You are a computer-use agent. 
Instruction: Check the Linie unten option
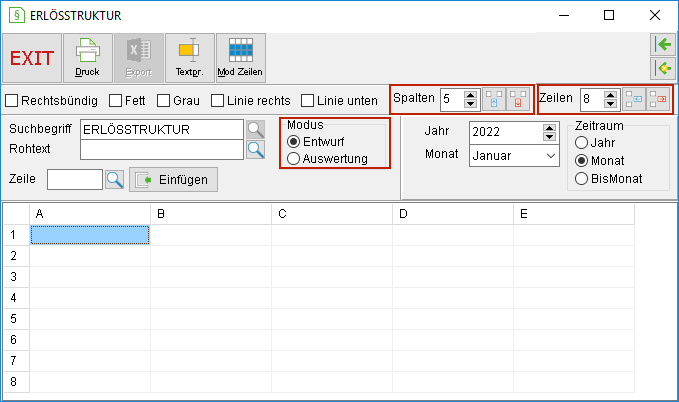pos(307,100)
